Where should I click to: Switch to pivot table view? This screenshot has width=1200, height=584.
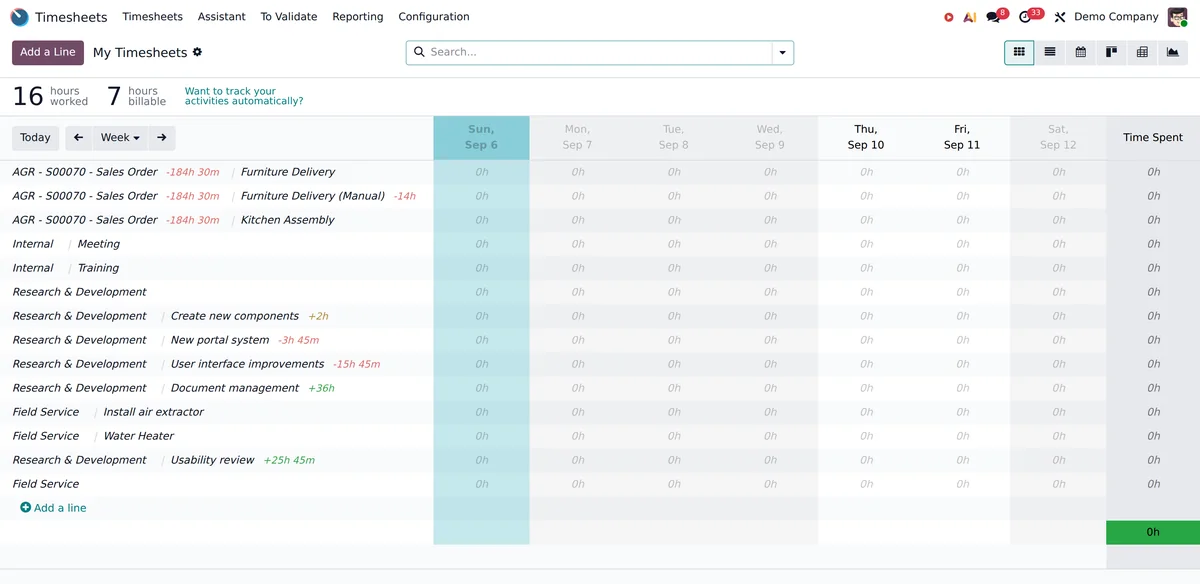point(1142,52)
